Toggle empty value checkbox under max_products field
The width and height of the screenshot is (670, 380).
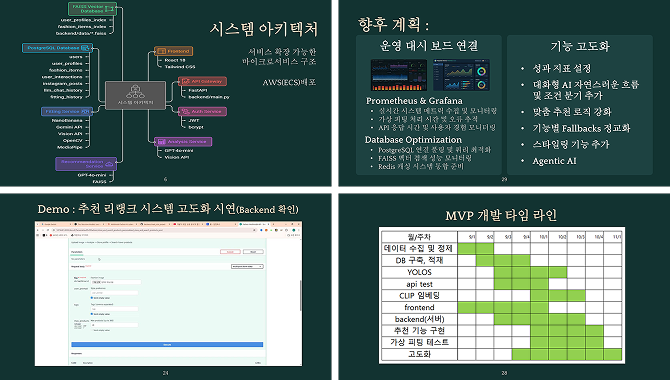(92, 330)
